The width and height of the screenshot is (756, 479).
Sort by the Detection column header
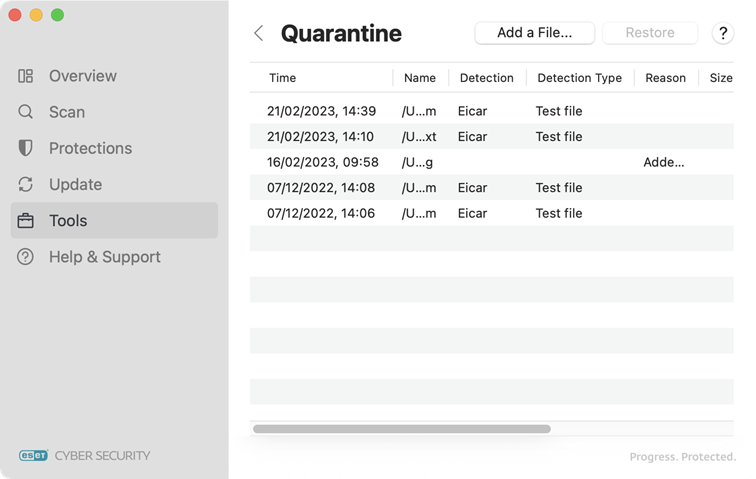487,78
